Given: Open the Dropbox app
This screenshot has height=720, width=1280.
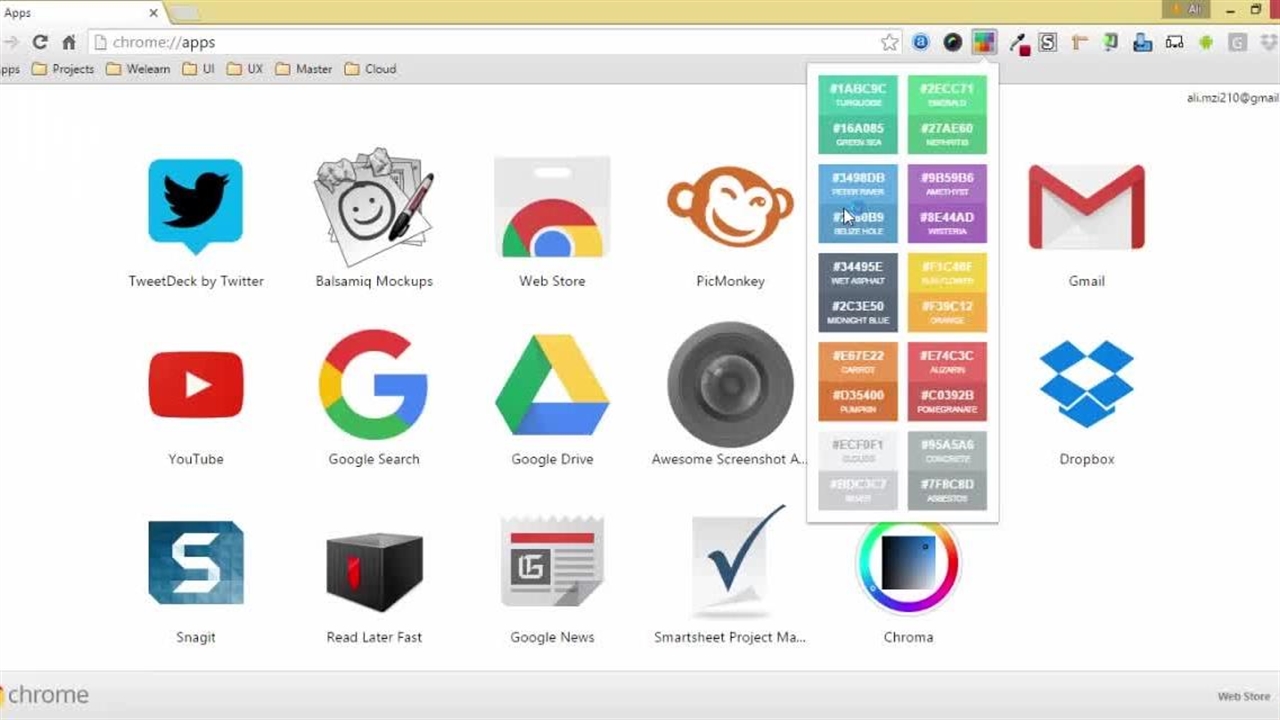Looking at the screenshot, I should (x=1086, y=385).
